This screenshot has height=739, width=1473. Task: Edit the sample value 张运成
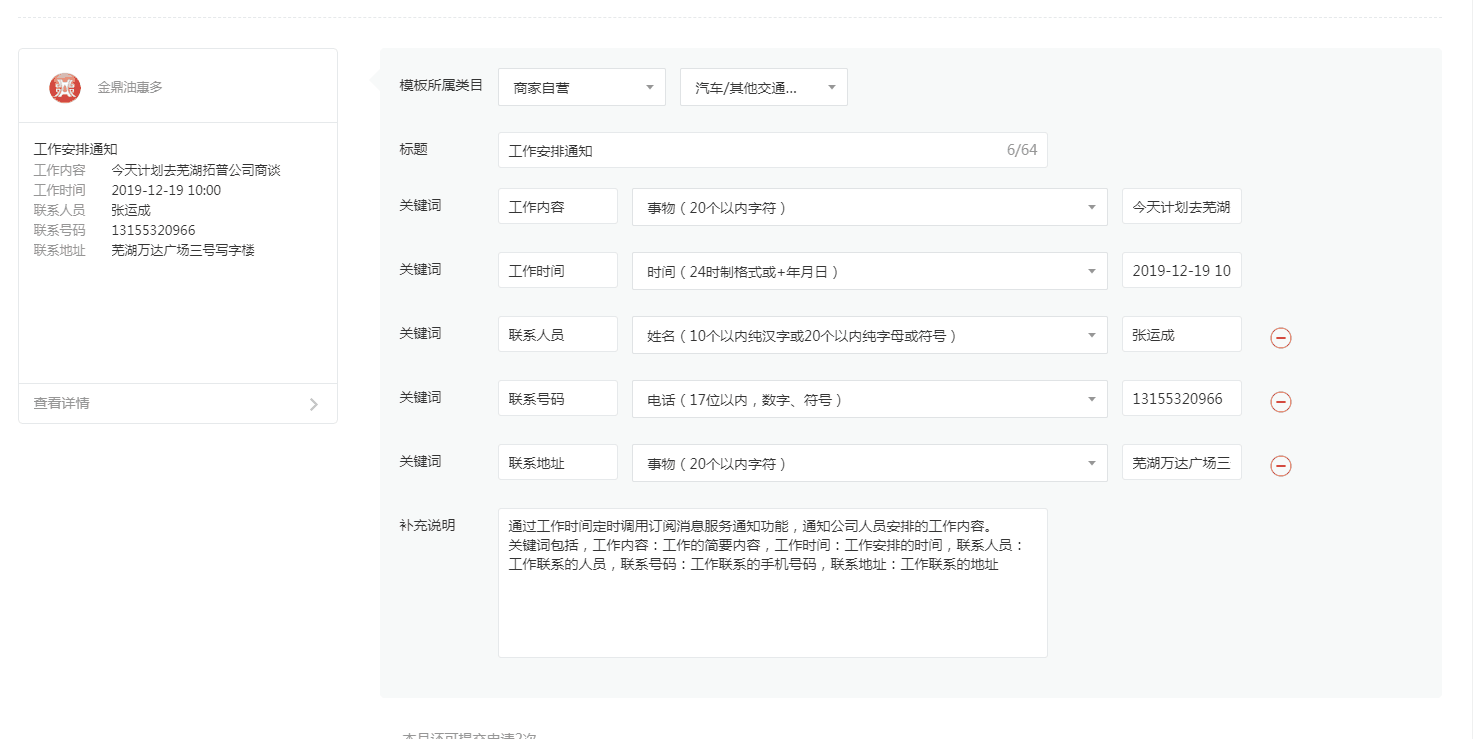click(1181, 334)
